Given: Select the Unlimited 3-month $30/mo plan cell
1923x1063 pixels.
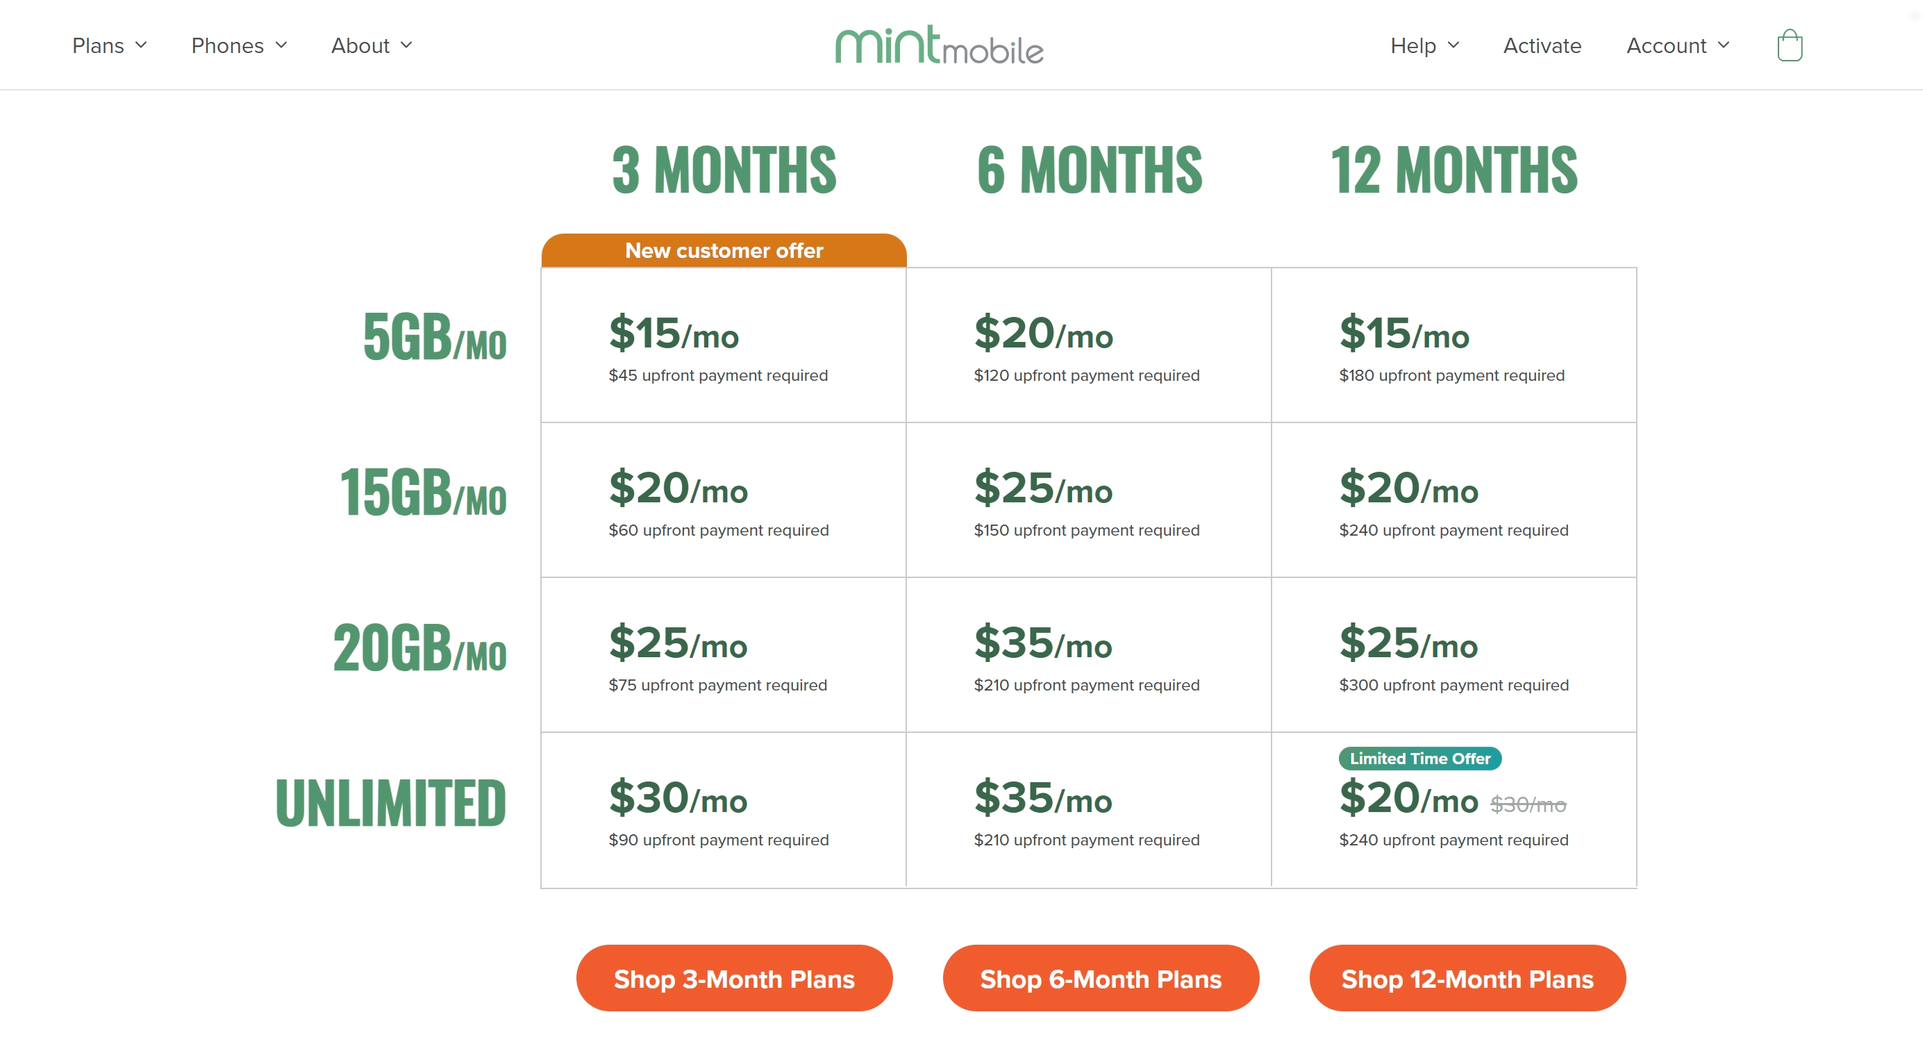Looking at the screenshot, I should (724, 810).
